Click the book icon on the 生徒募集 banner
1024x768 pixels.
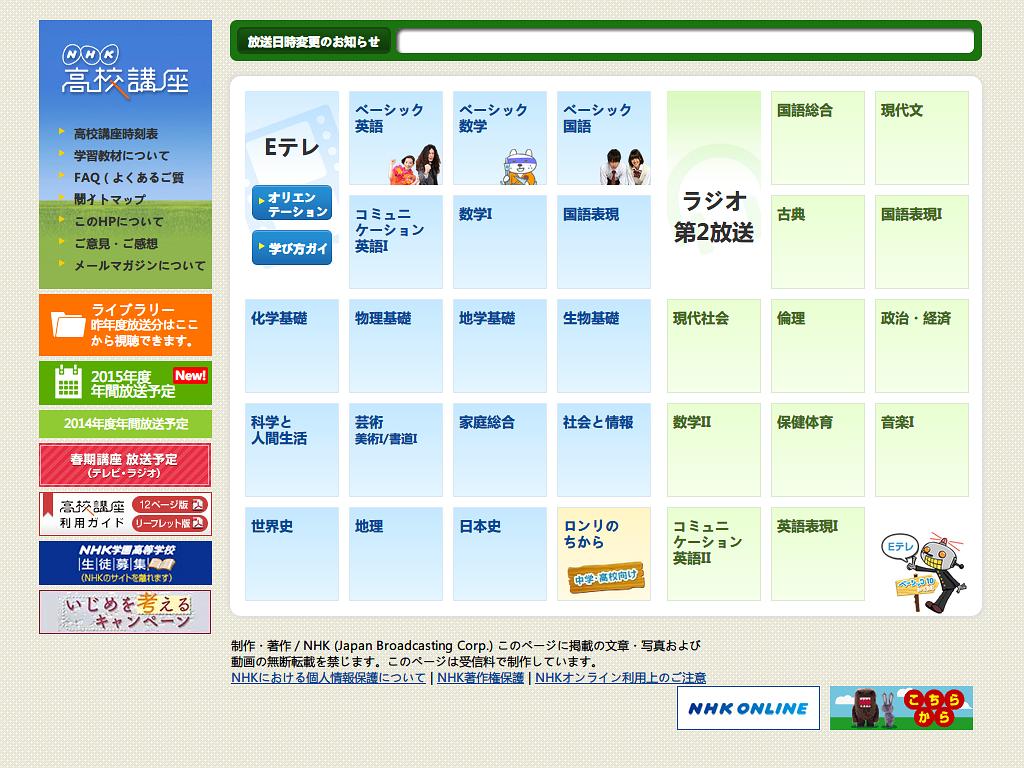coord(160,564)
